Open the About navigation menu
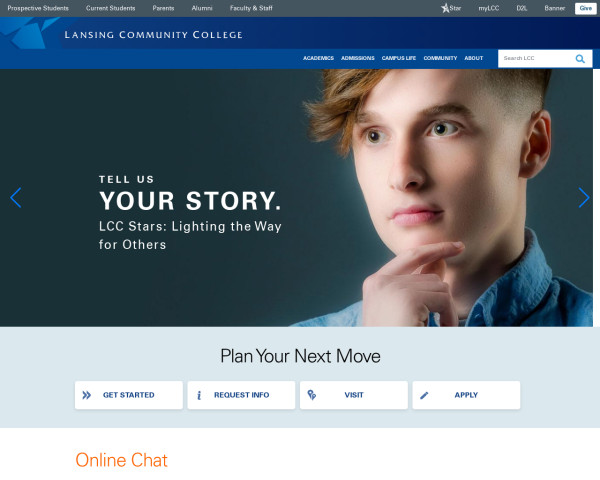The height and width of the screenshot is (480, 600). click(474, 58)
